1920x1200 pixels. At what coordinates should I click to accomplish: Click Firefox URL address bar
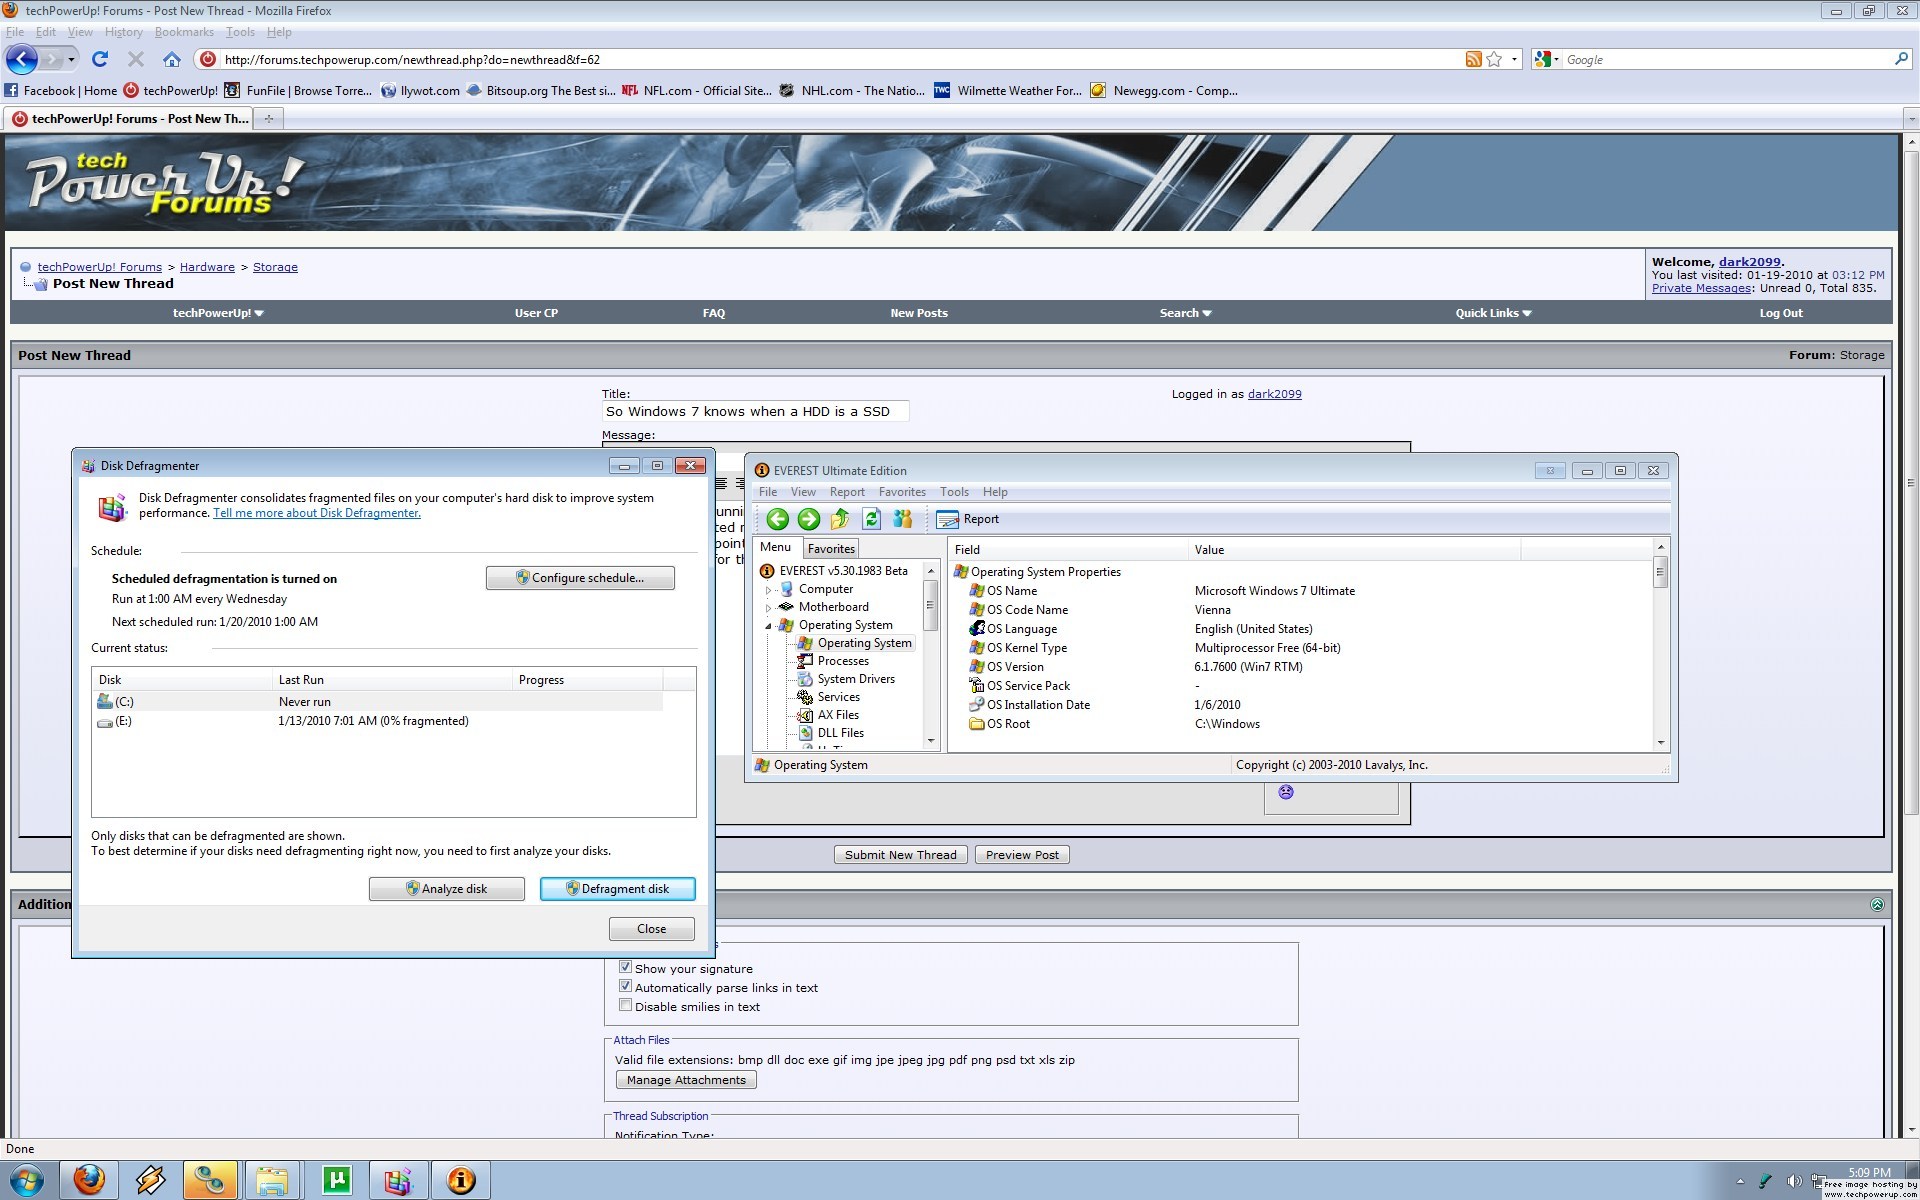[x=840, y=60]
